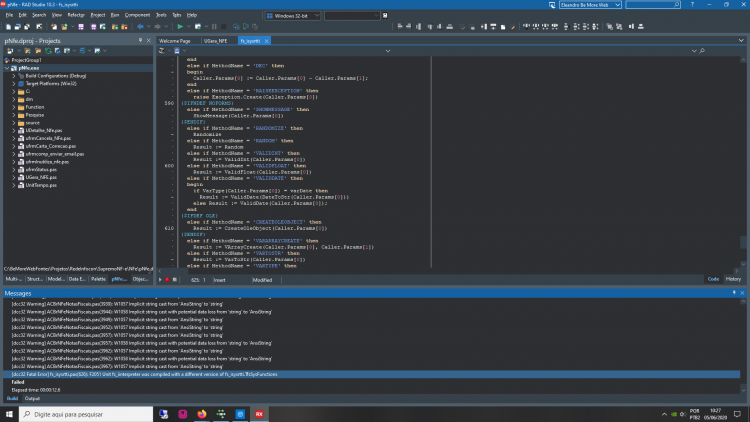Click the Refresh icon in Projects toolbar
750x422 pixels.
48,51
